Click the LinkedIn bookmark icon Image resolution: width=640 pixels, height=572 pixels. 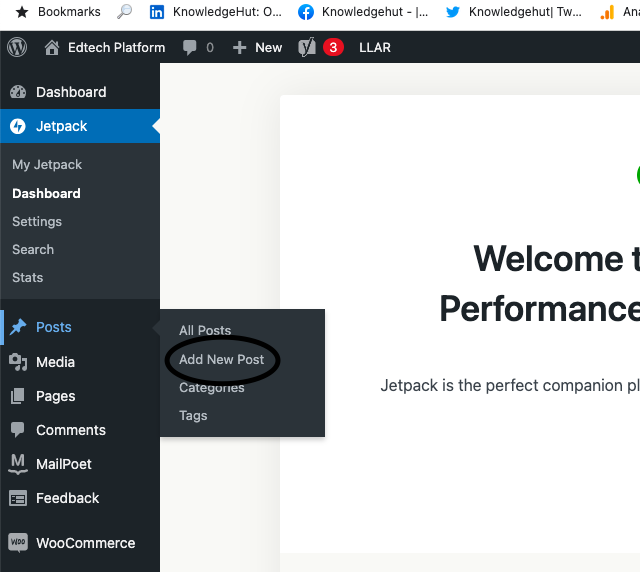coord(157,12)
